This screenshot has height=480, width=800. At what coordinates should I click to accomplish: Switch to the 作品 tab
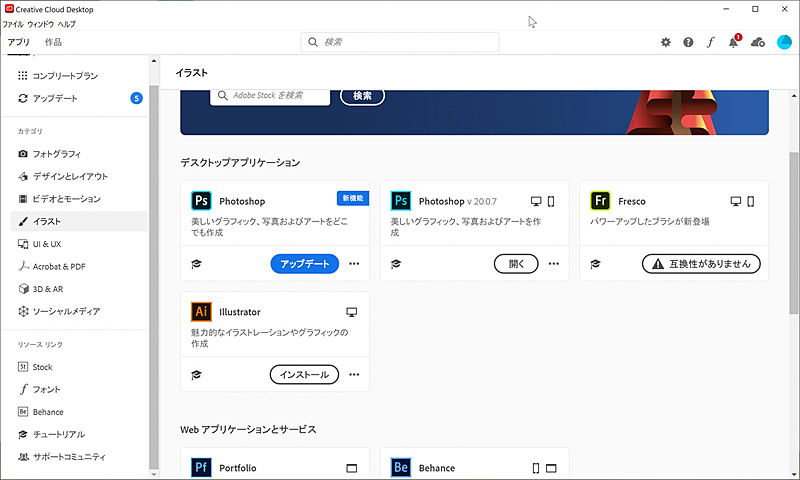53,42
